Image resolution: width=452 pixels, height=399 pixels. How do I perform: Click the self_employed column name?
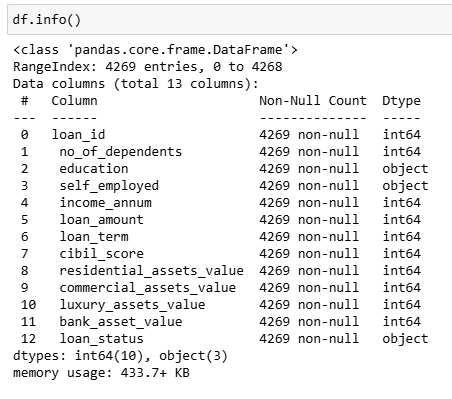click(x=109, y=186)
